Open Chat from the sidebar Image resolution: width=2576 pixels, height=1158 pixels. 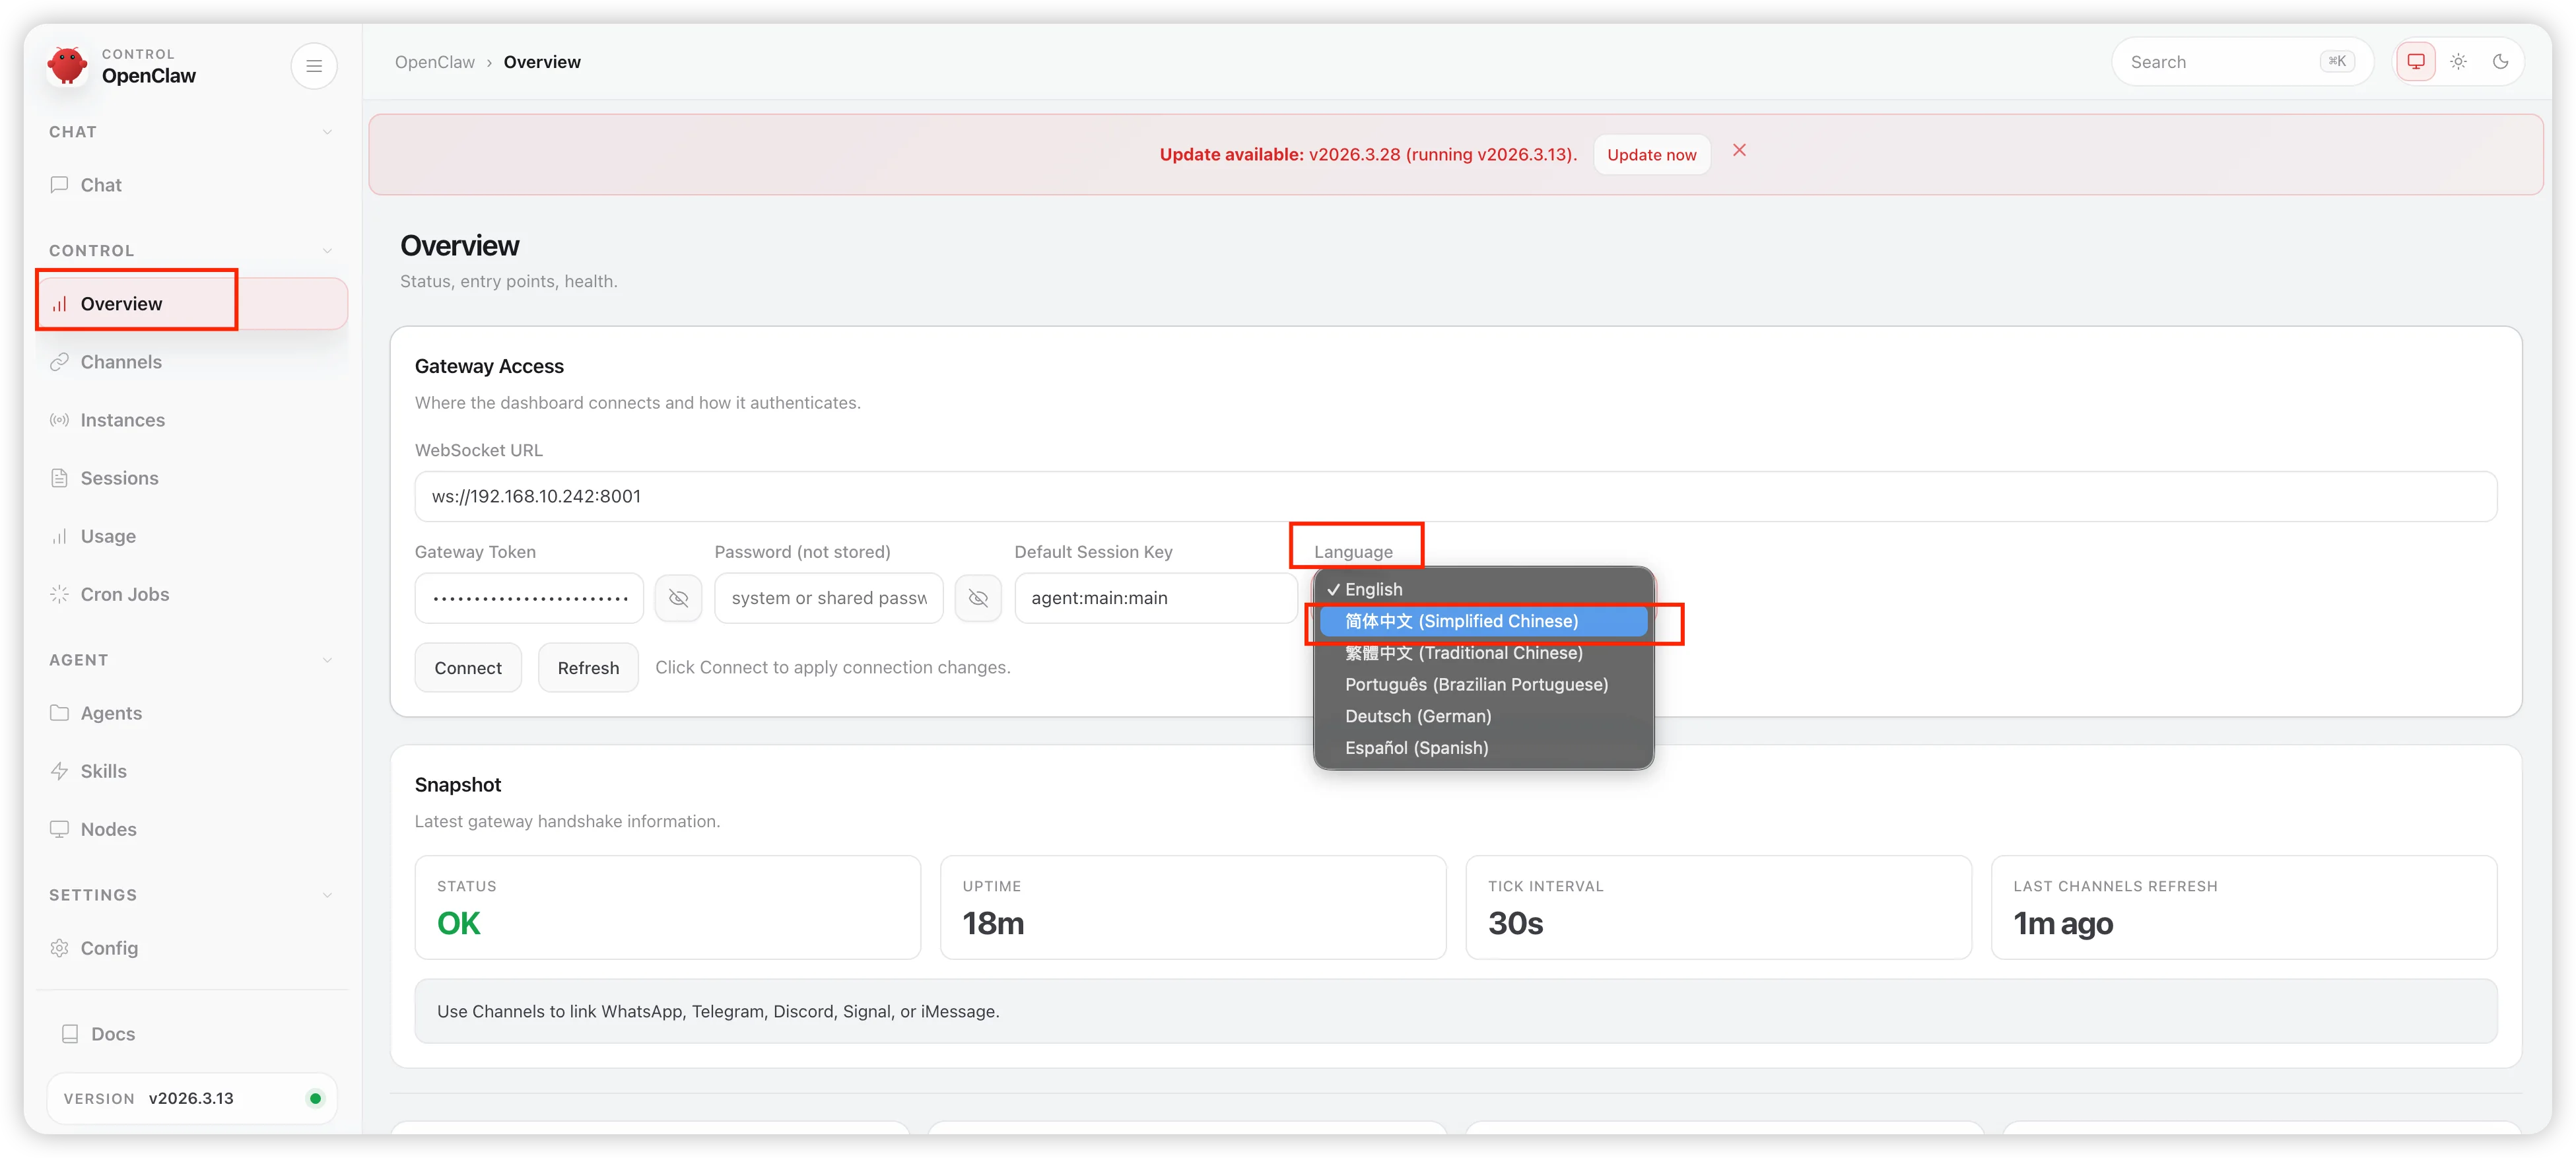pyautogui.click(x=192, y=185)
